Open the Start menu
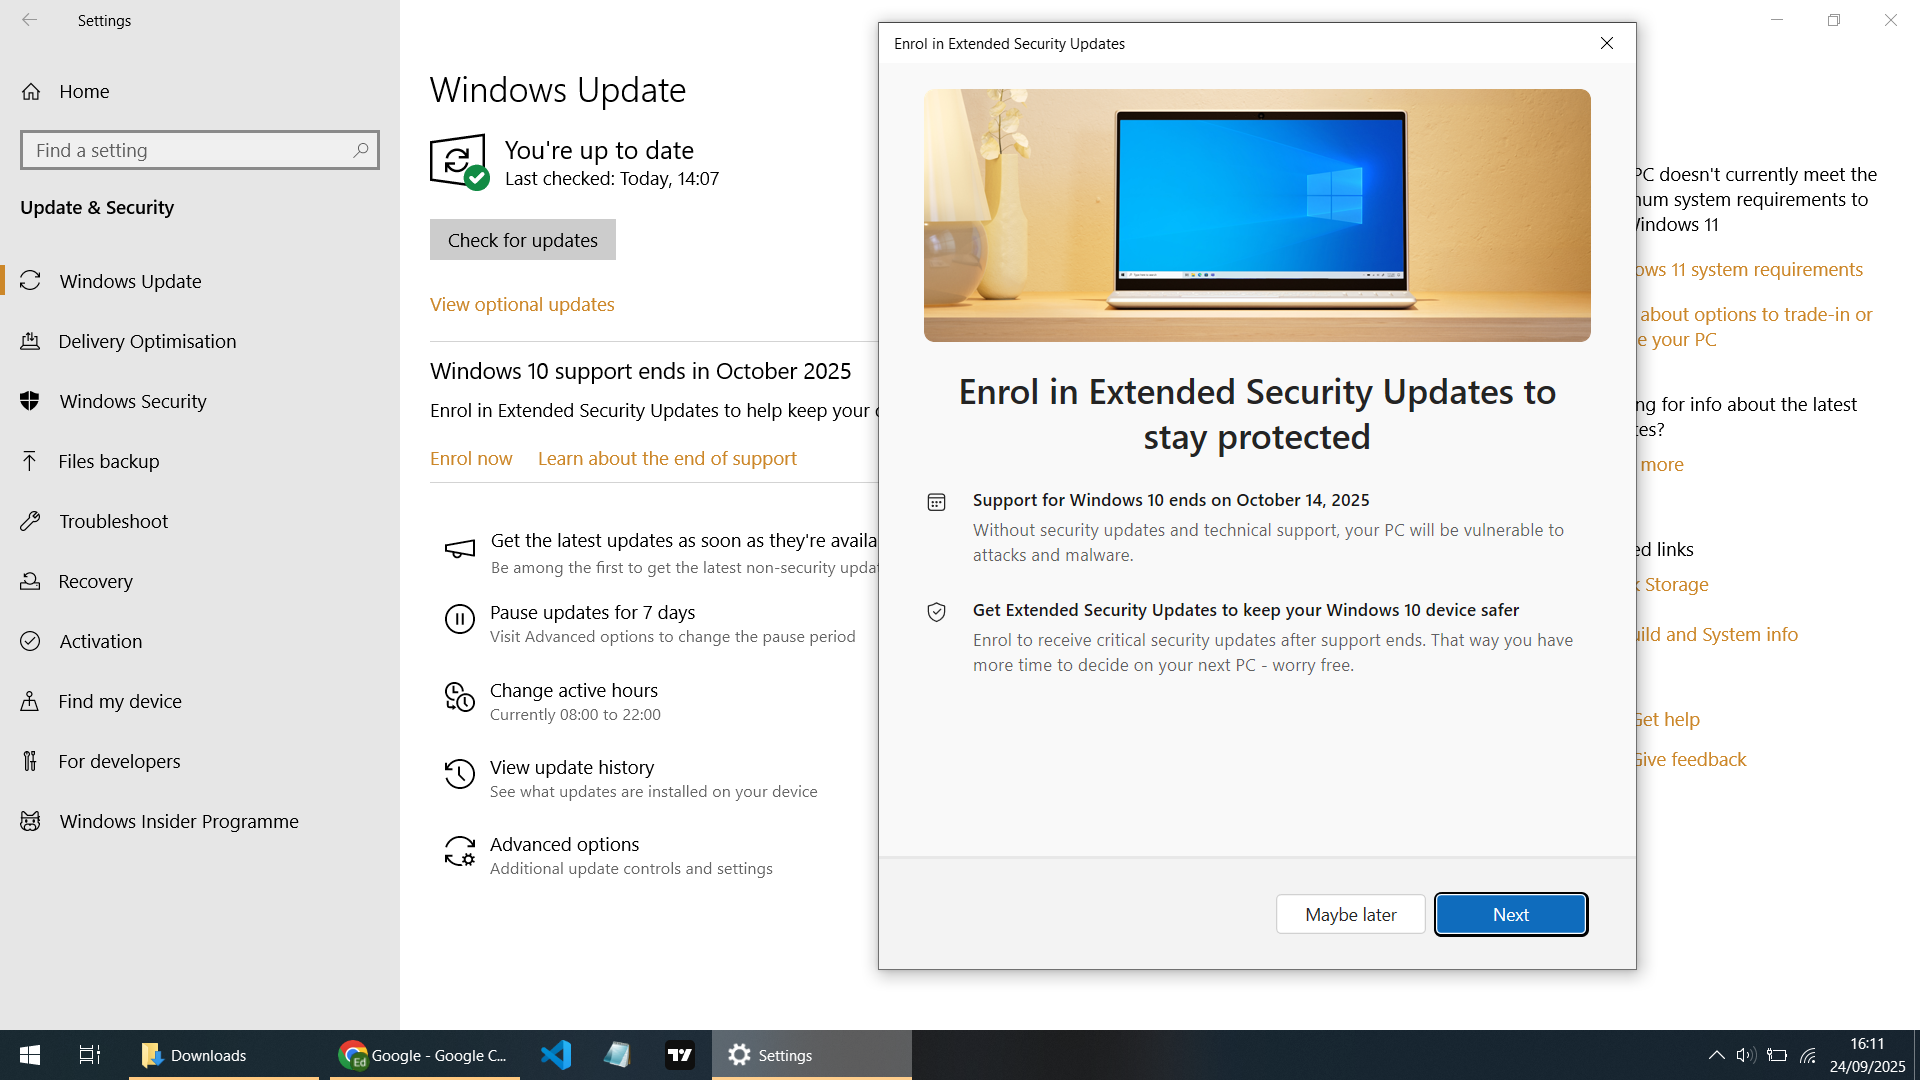 pos(28,1054)
